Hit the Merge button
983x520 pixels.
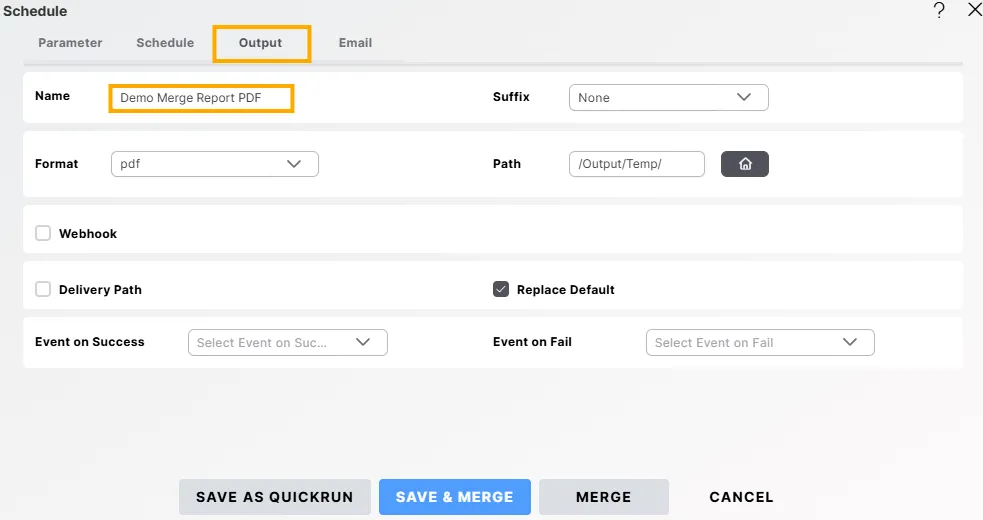pos(603,497)
